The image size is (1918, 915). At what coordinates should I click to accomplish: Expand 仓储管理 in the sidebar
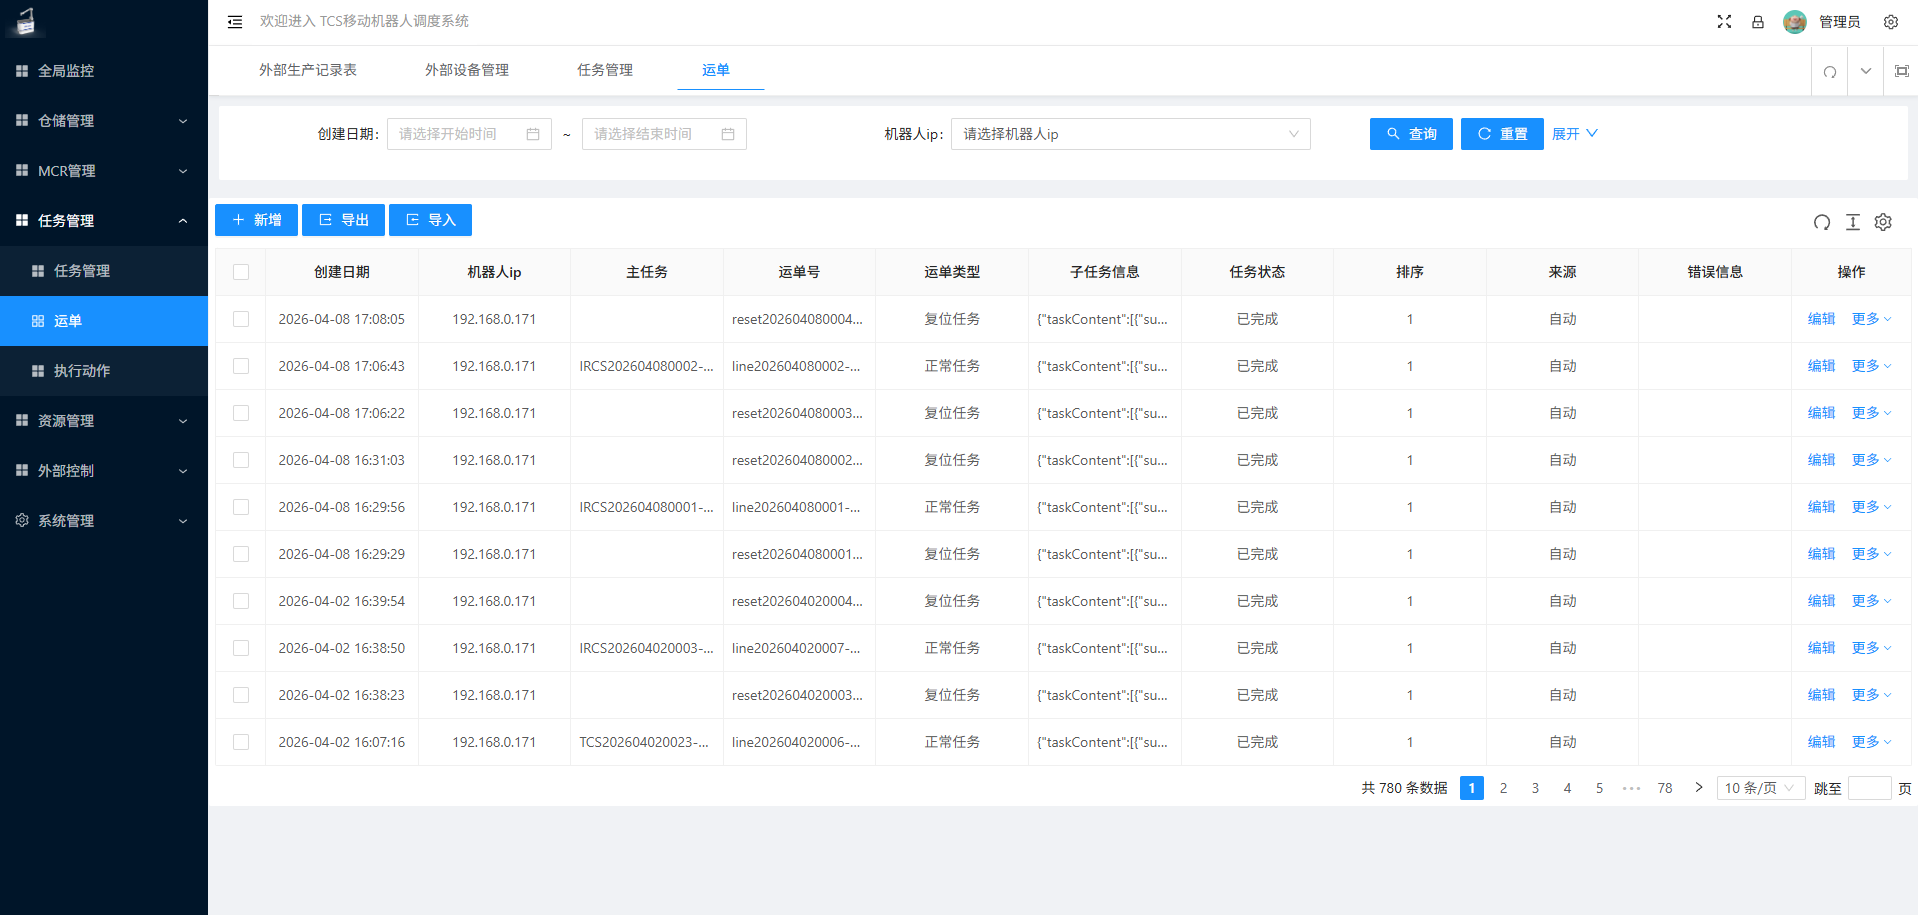(x=104, y=121)
